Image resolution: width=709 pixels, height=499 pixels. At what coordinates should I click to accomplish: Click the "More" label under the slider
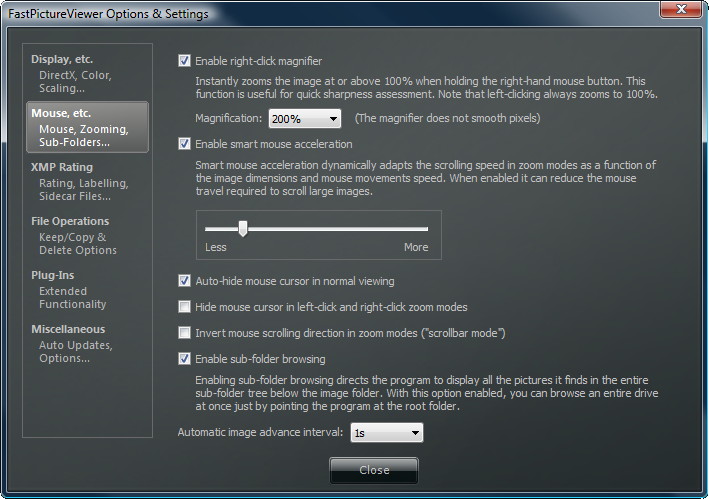click(x=416, y=247)
